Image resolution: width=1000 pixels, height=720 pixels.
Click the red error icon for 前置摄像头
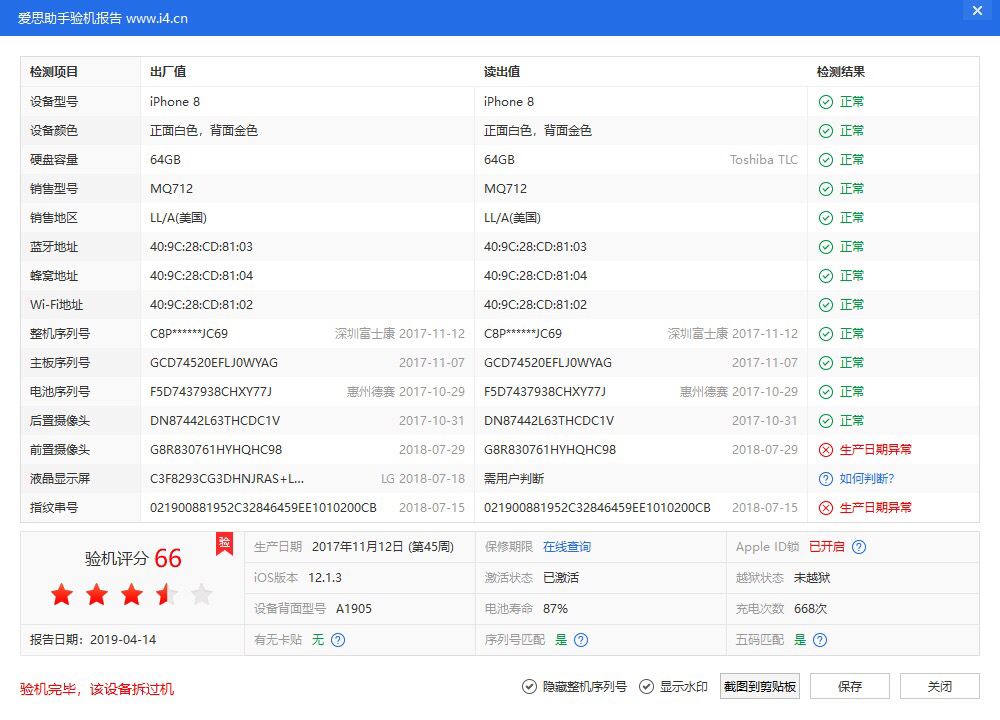[x=826, y=450]
